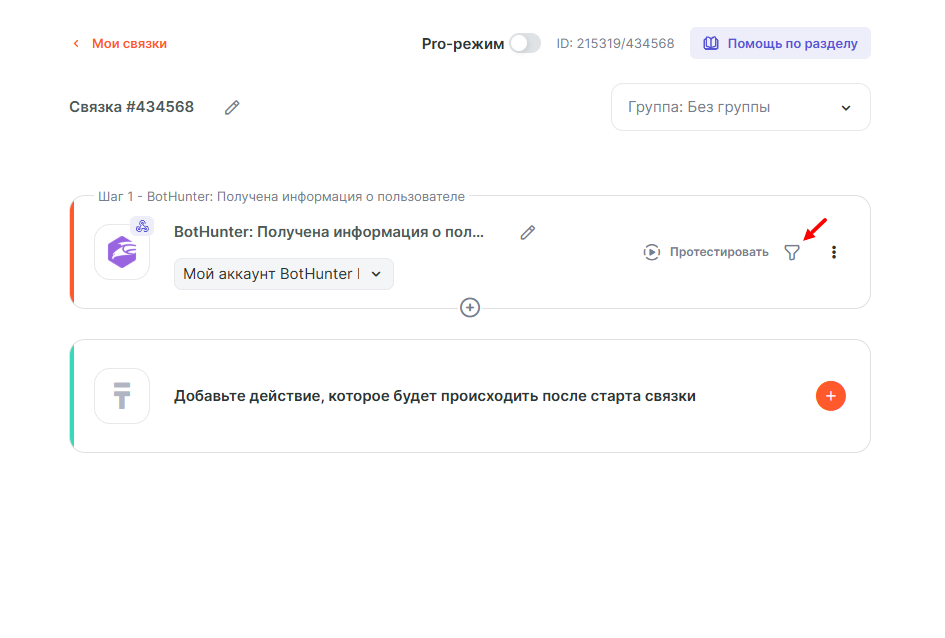Viewport: 945px width, 638px height.
Task: Click the ID 215319/434568 text
Action: coord(615,44)
